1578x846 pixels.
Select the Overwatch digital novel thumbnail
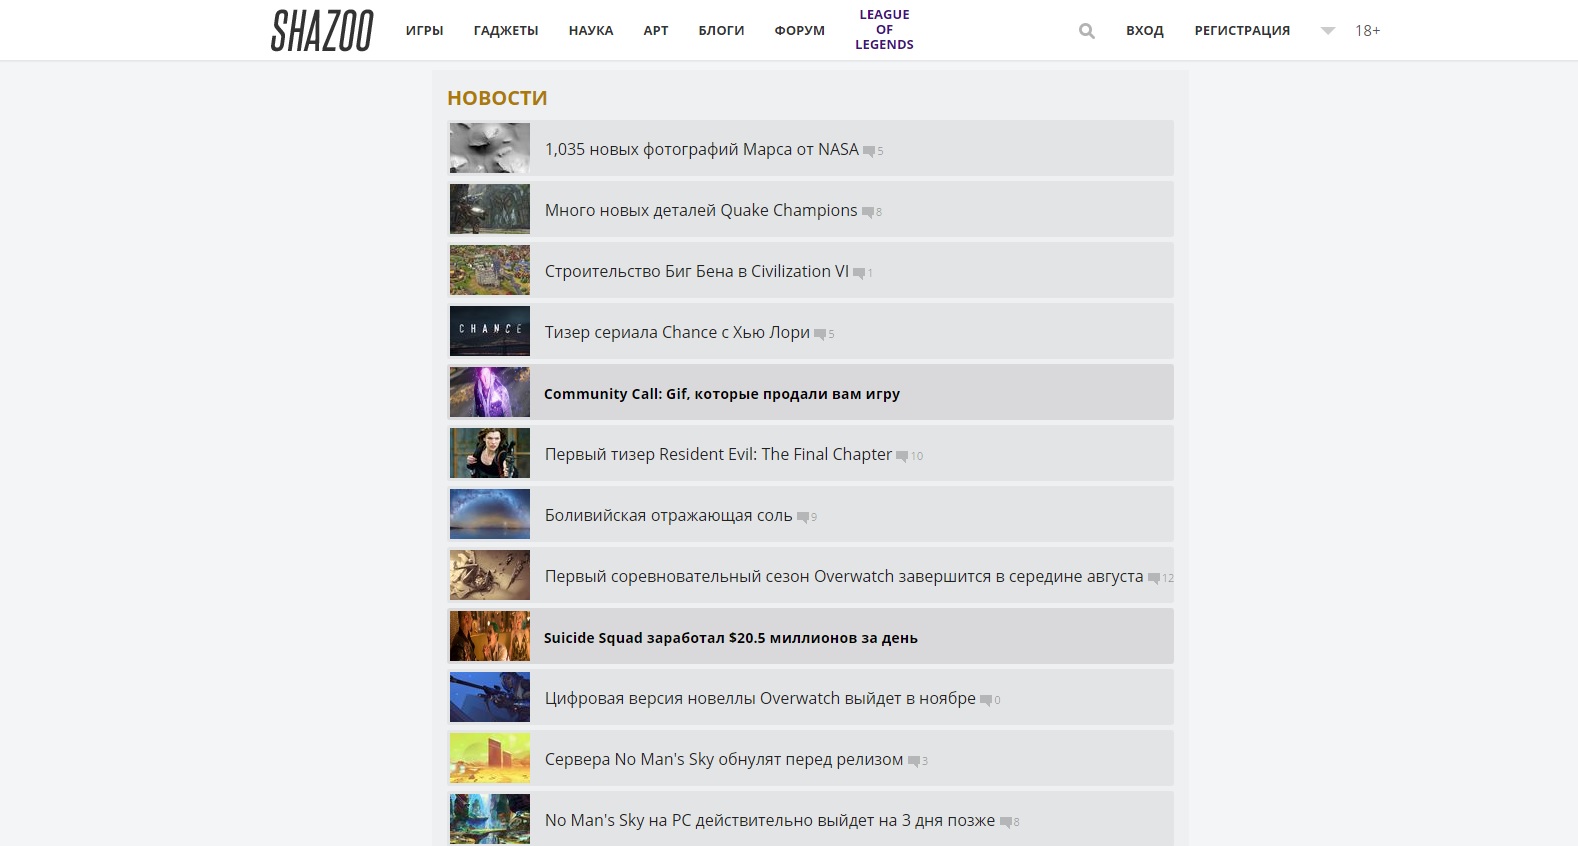(490, 697)
